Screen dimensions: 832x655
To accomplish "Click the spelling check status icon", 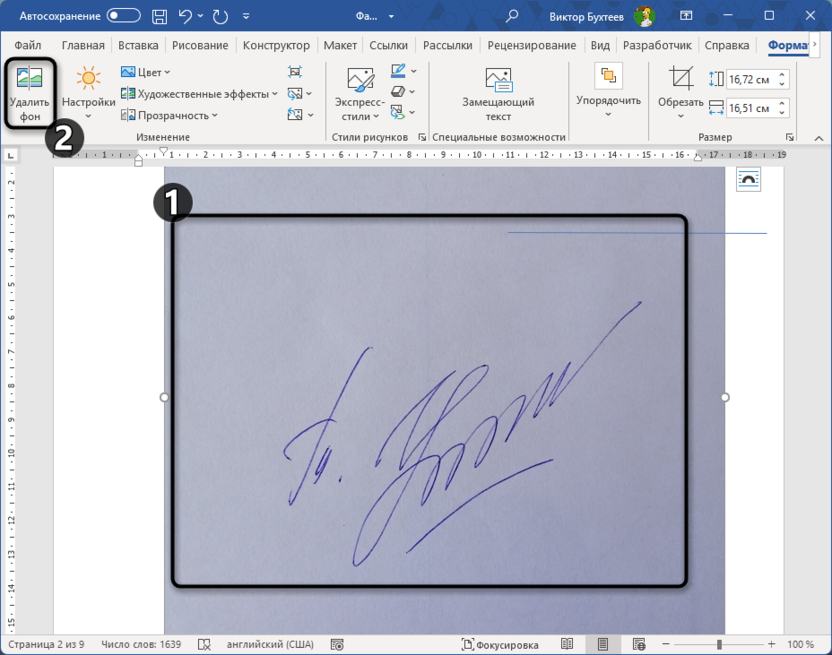I will pos(204,644).
